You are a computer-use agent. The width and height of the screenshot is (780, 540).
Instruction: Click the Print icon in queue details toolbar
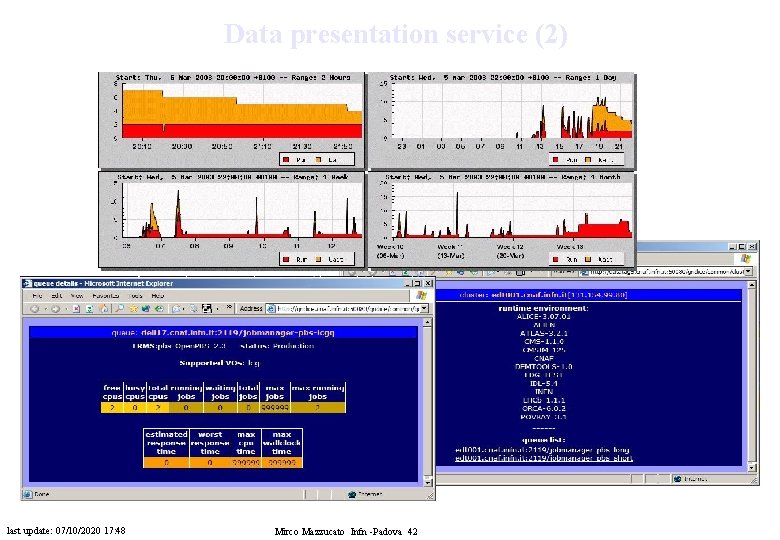194,309
